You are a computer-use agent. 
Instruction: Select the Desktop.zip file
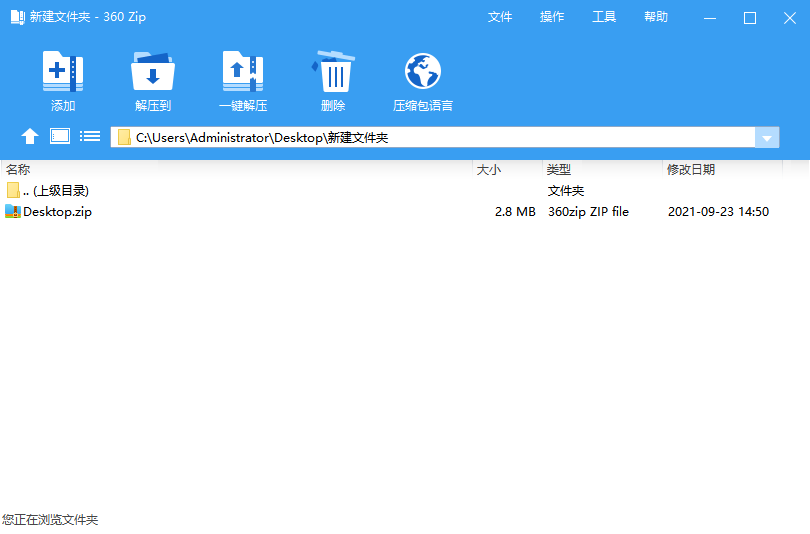pos(57,212)
